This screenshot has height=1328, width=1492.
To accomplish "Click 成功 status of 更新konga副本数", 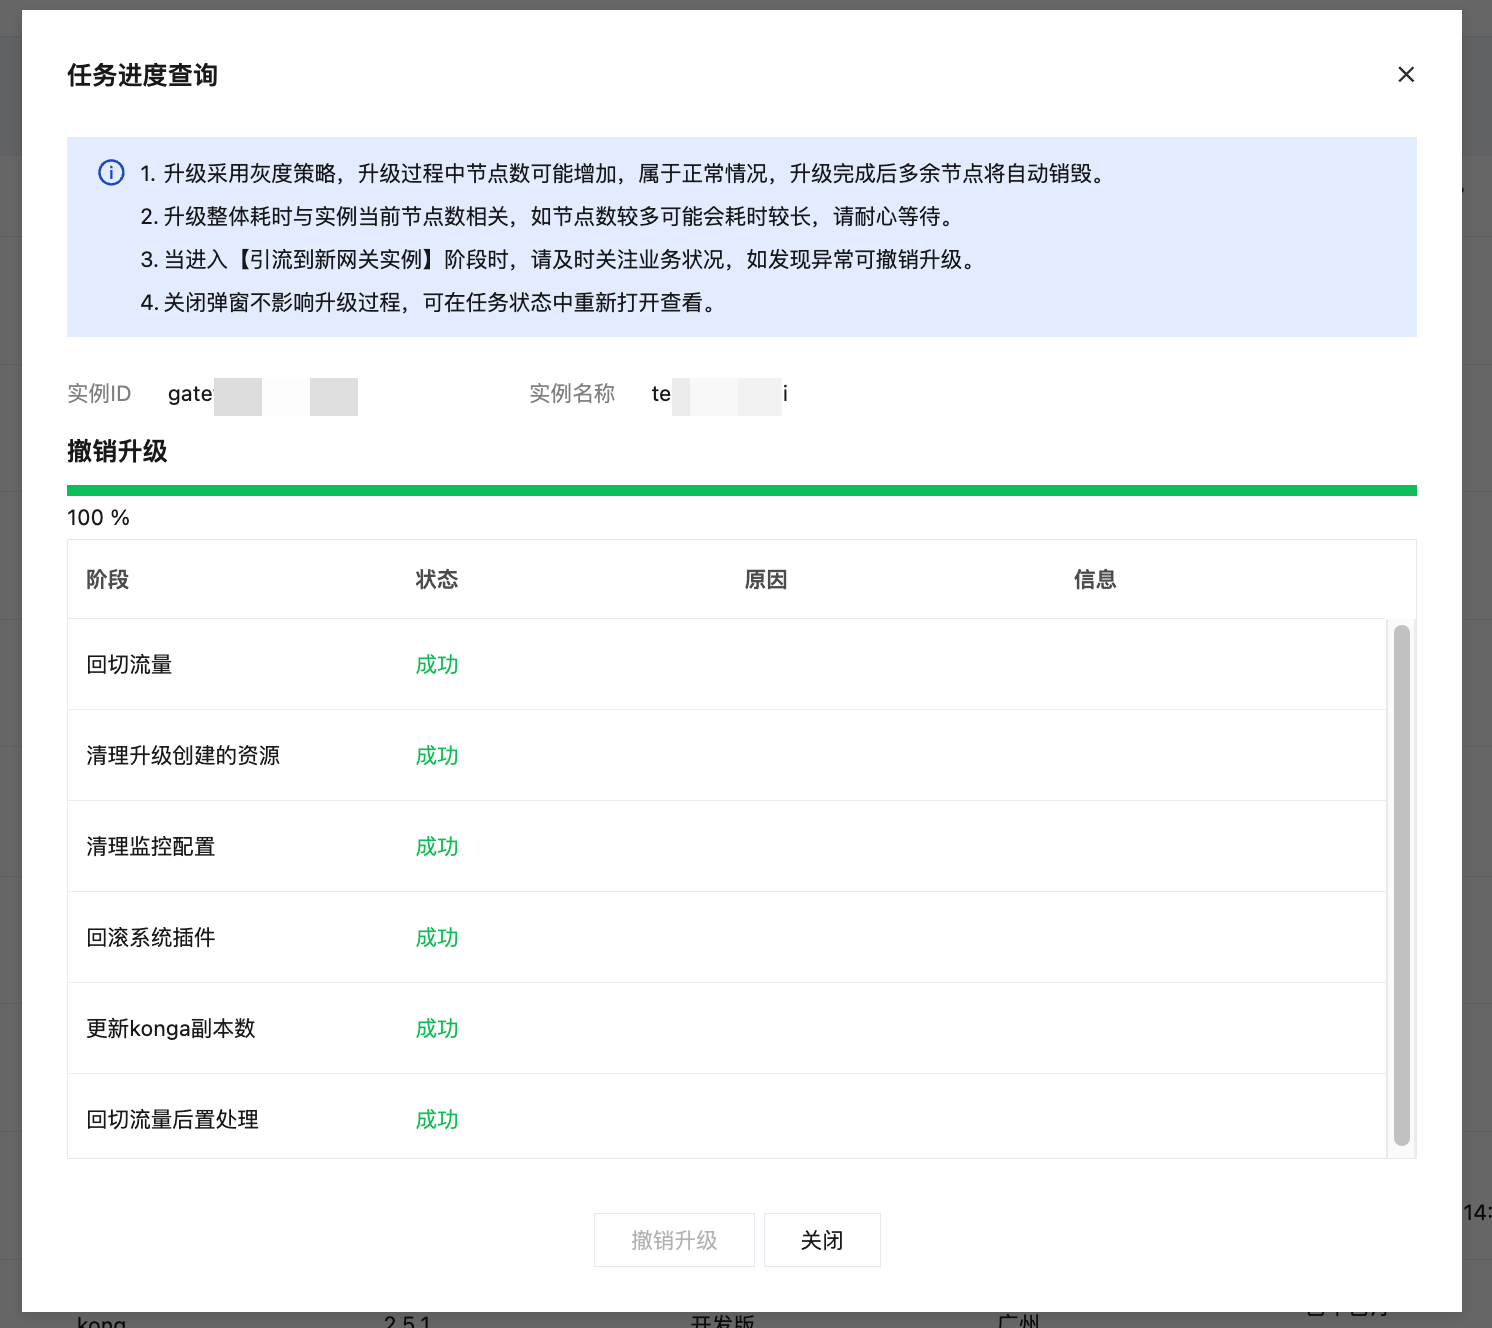I will (437, 1029).
